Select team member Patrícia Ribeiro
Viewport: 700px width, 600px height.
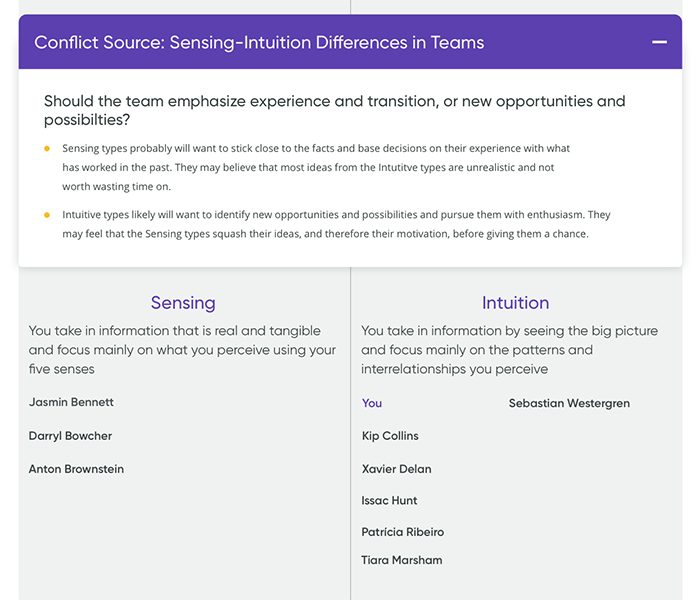pyautogui.click(x=402, y=532)
